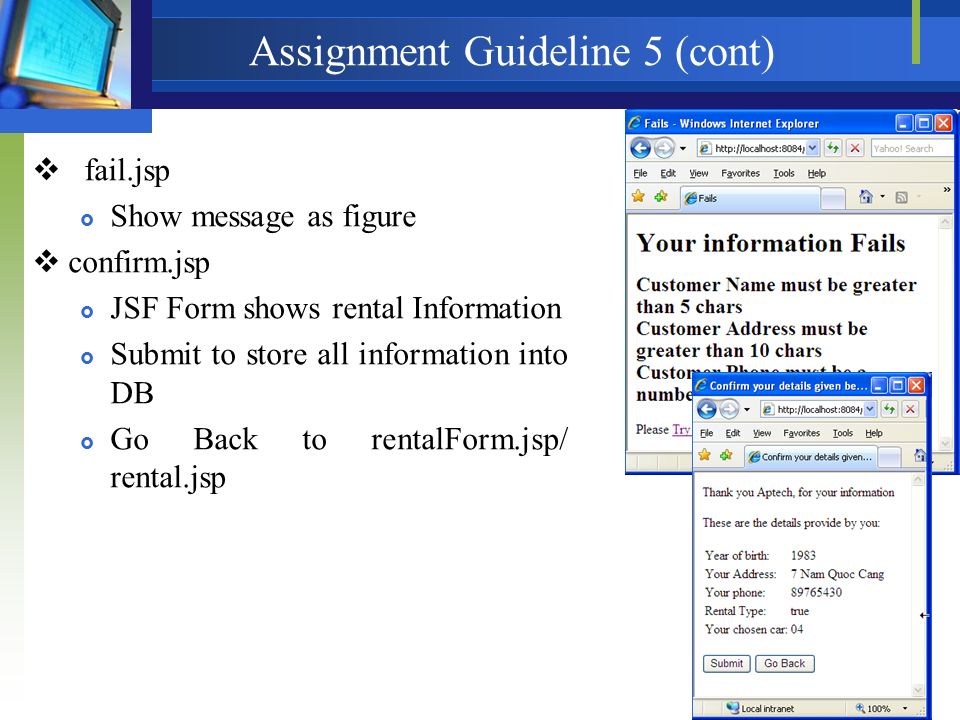960x720 pixels.
Task: Select the Fails tab
Action: [x=750, y=198]
